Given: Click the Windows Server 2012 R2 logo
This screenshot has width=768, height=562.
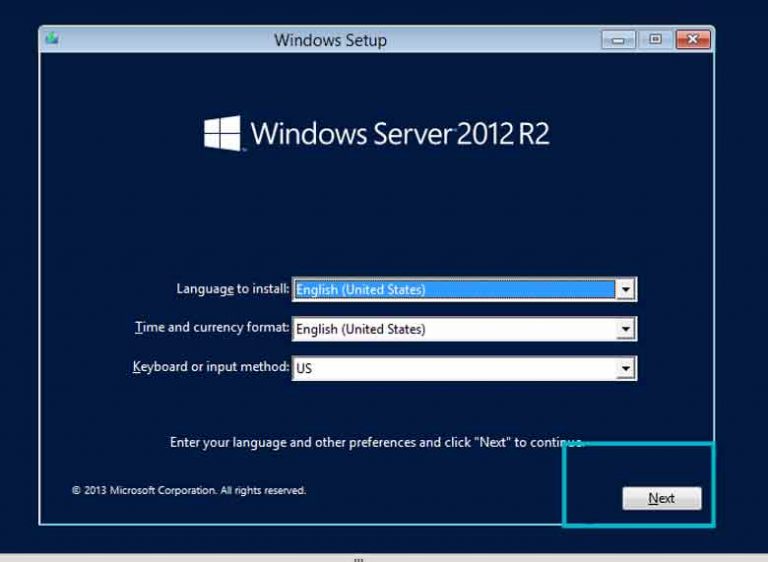Looking at the screenshot, I should coord(376,133).
